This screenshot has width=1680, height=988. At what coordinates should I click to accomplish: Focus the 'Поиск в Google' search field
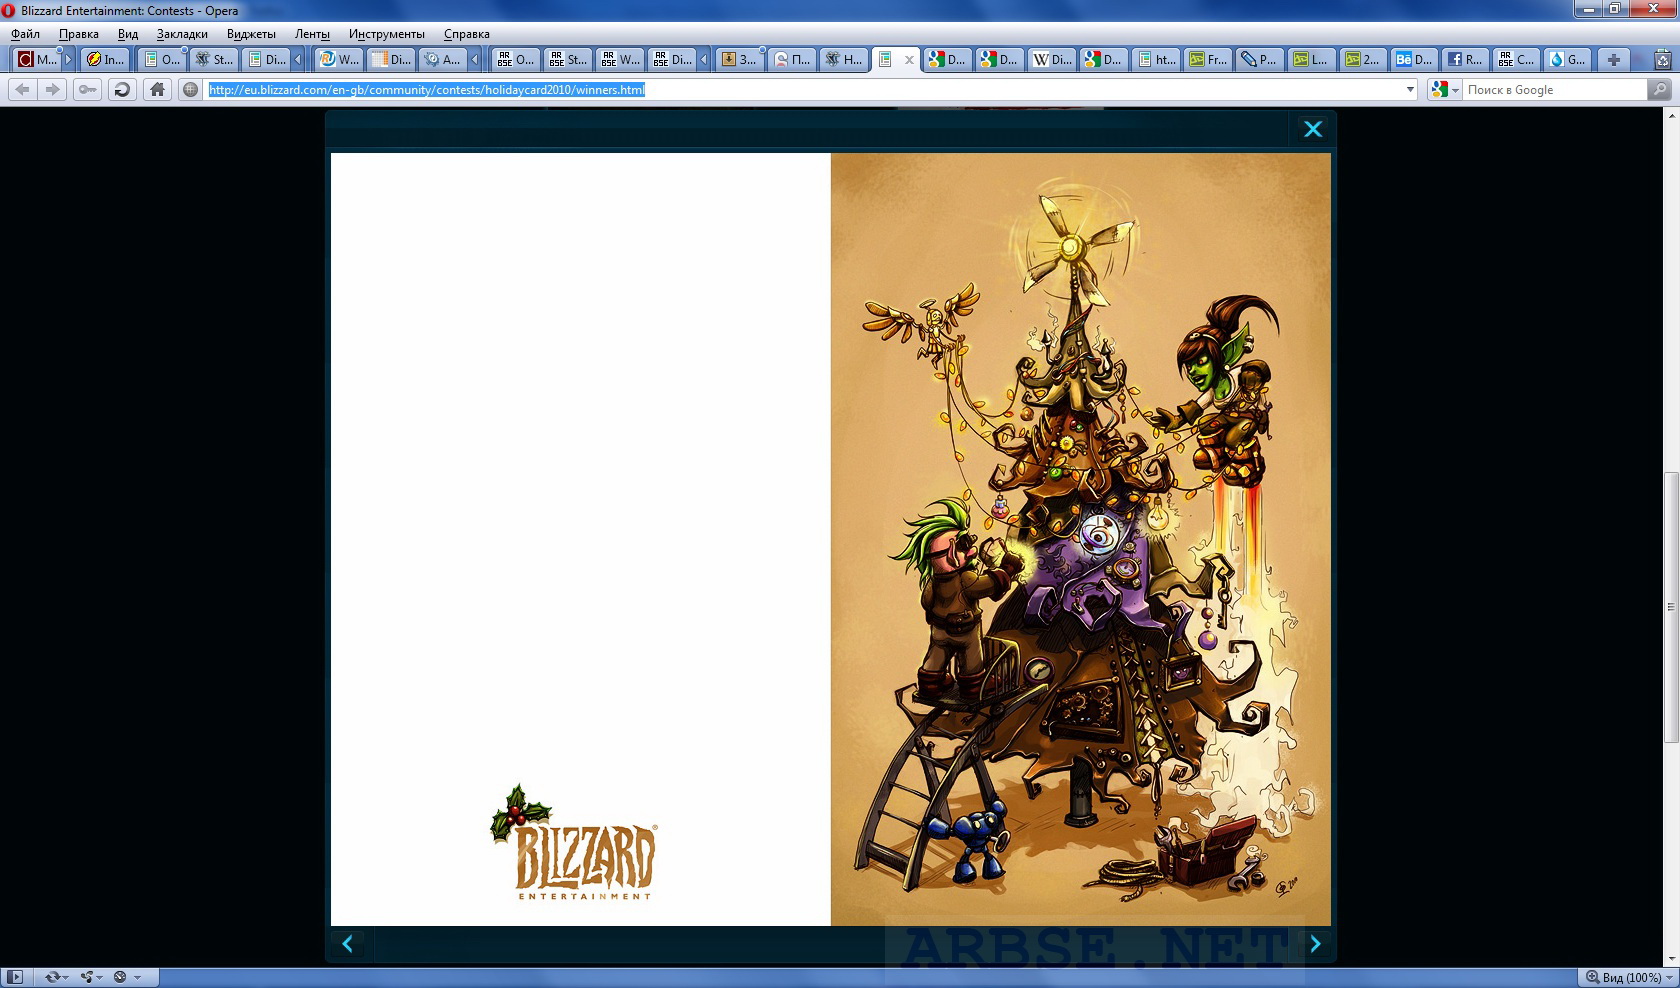pyautogui.click(x=1555, y=90)
